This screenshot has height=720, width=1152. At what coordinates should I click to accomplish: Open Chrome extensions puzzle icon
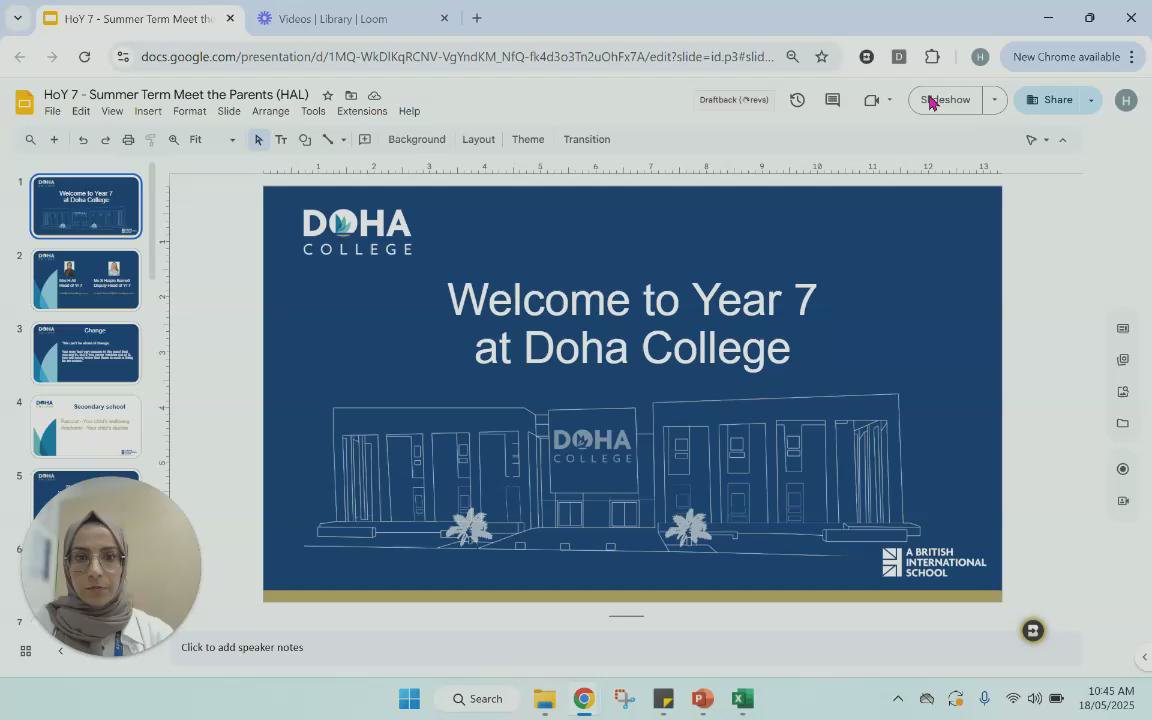932,57
